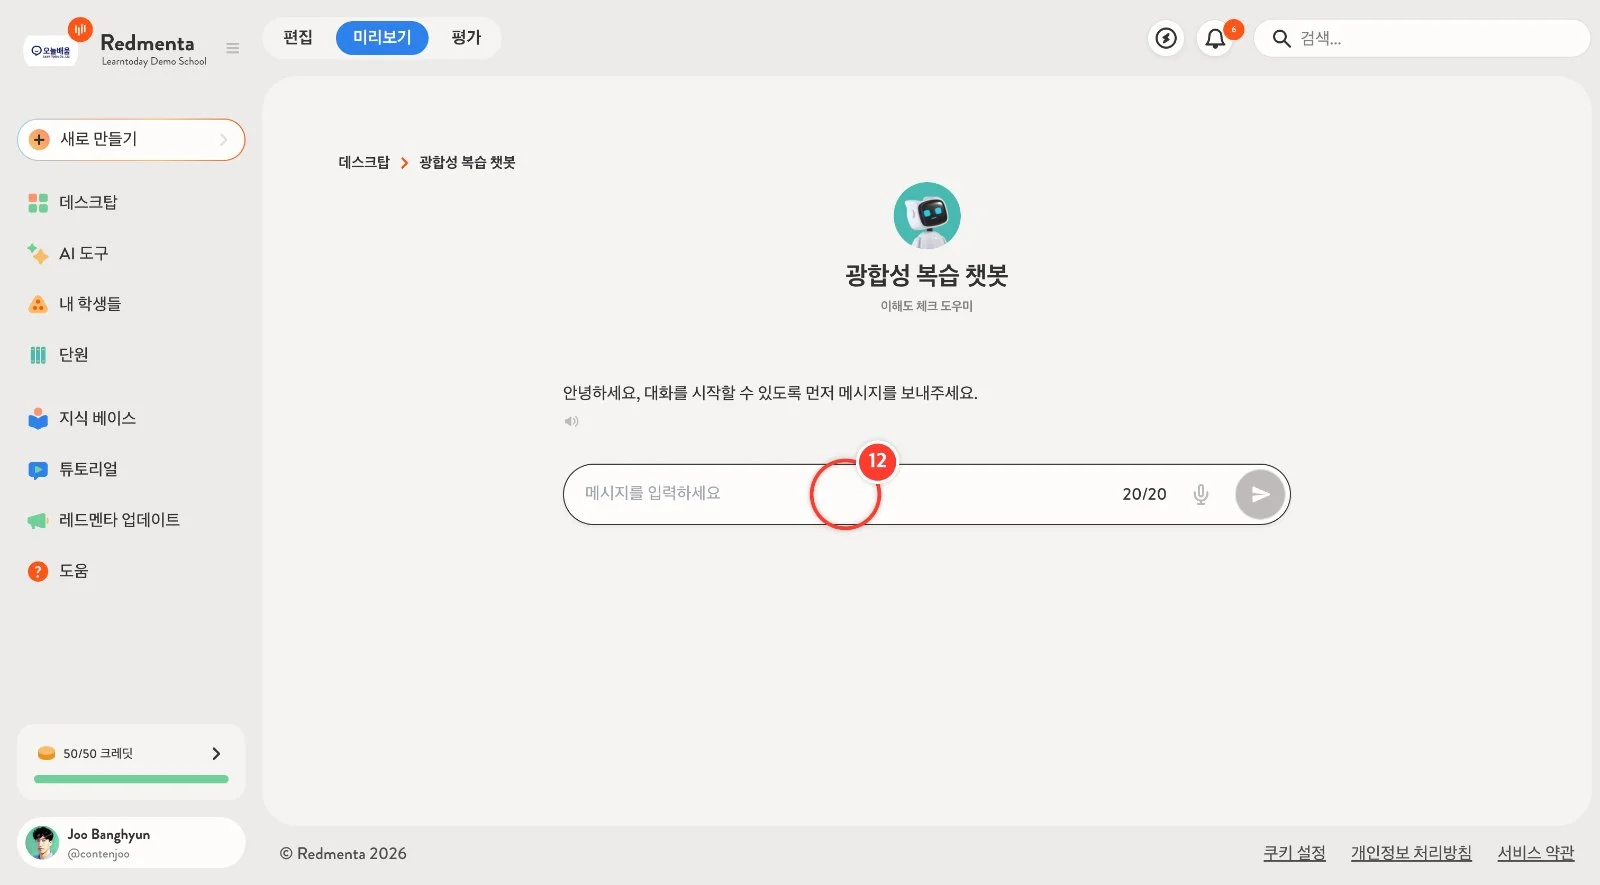Viewport: 1600px width, 885px height.
Task: Click the 튜토리얼 video icon
Action: [38, 469]
